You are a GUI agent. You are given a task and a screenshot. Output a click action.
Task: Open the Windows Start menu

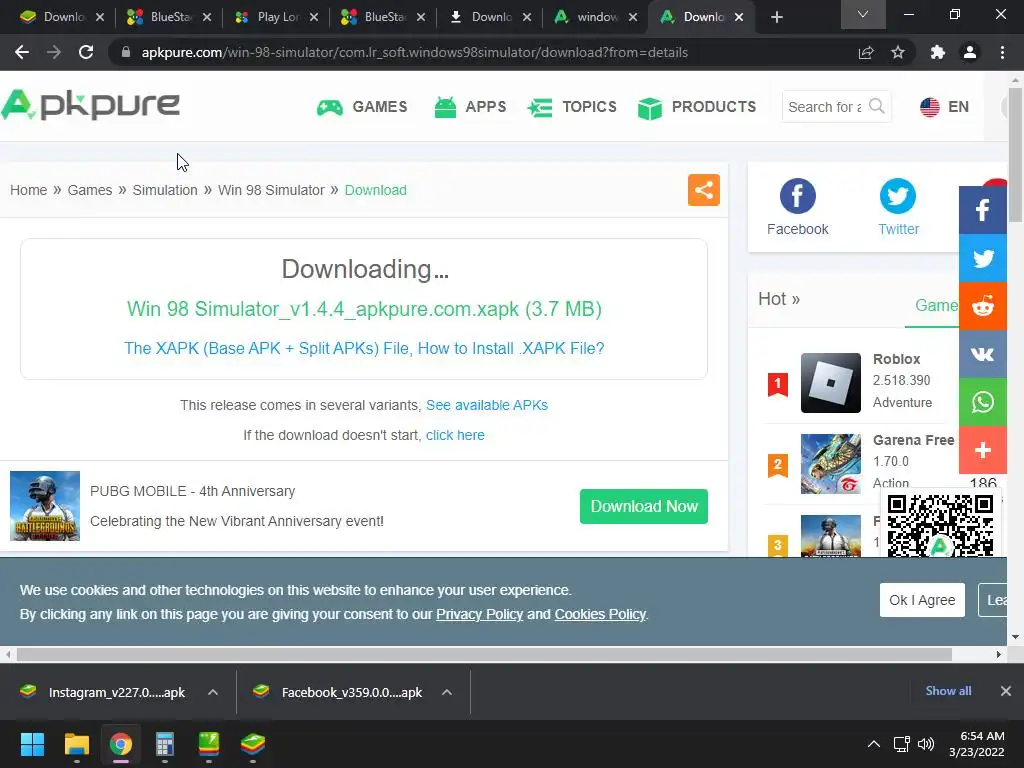32,744
